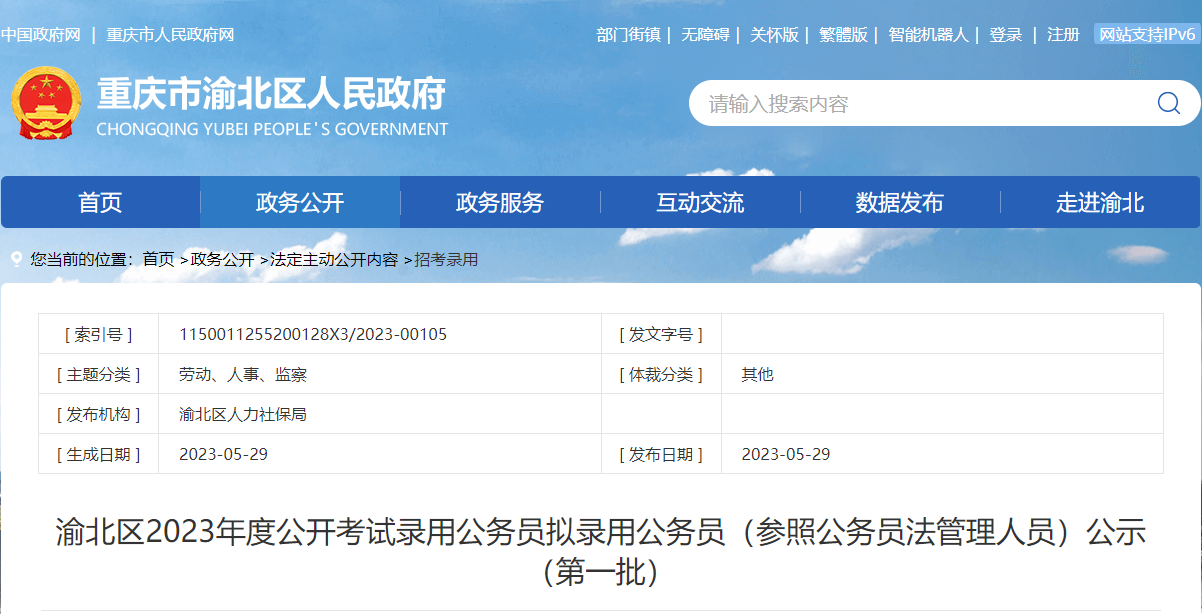Viewport: 1202px width, 614px height.
Task: Click the CHONGQING YUBEI PEOPLE'S GOVERNMENT subtitle
Action: pos(272,129)
